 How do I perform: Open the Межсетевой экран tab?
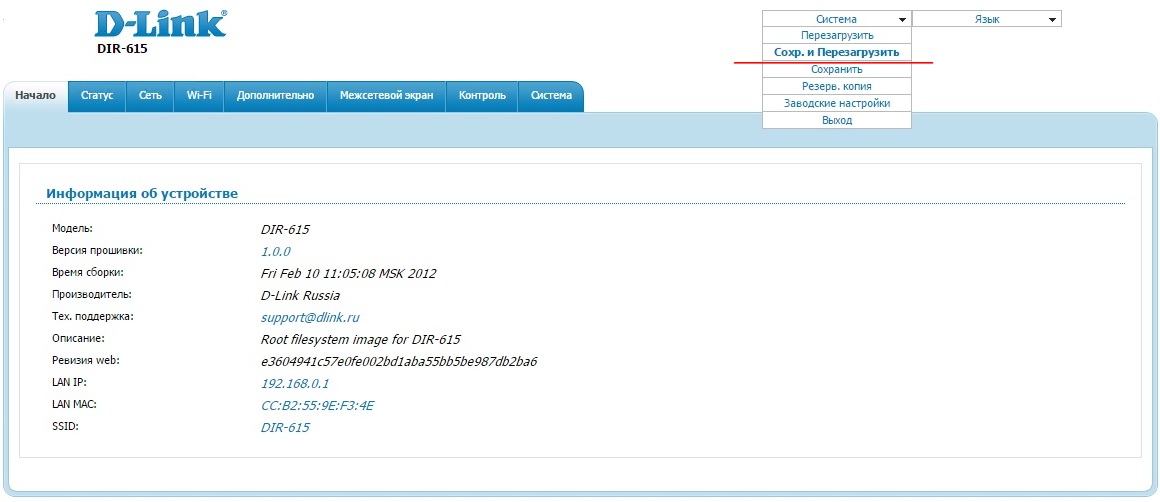click(x=386, y=96)
